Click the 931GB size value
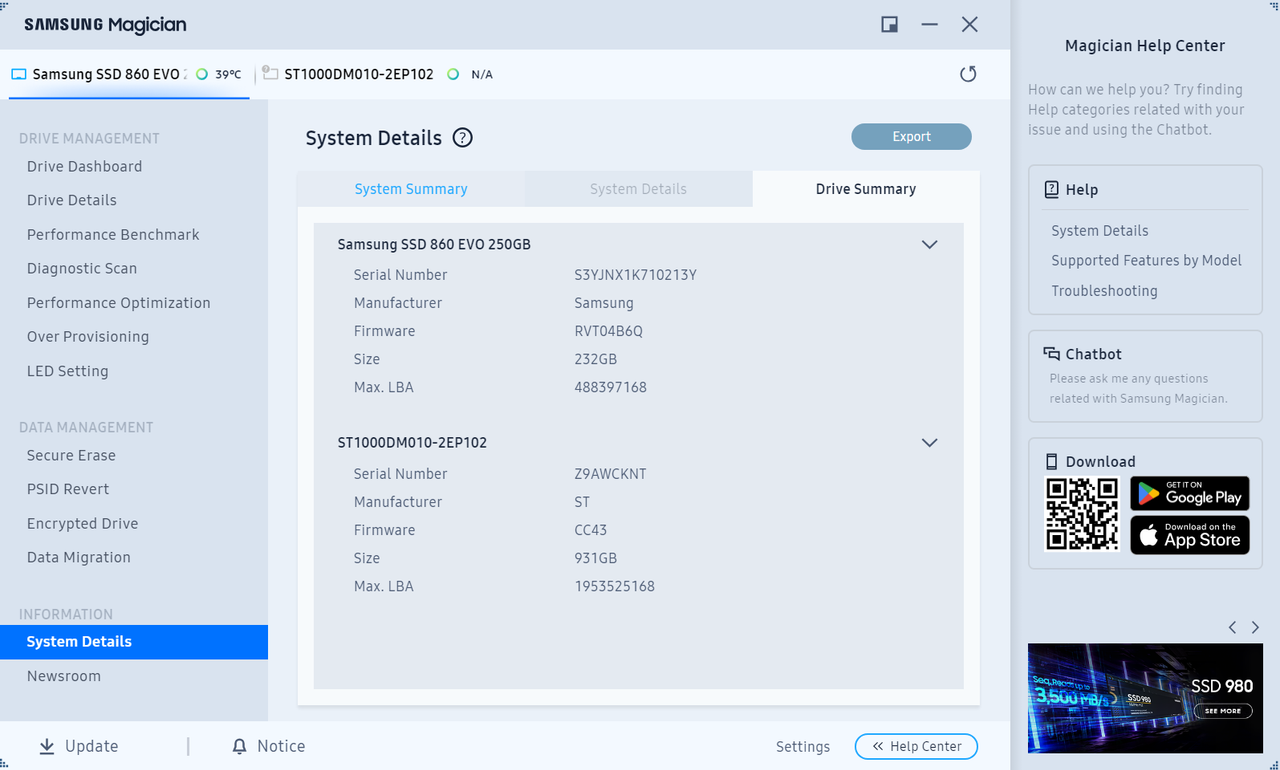Viewport: 1280px width, 770px height. 595,558
